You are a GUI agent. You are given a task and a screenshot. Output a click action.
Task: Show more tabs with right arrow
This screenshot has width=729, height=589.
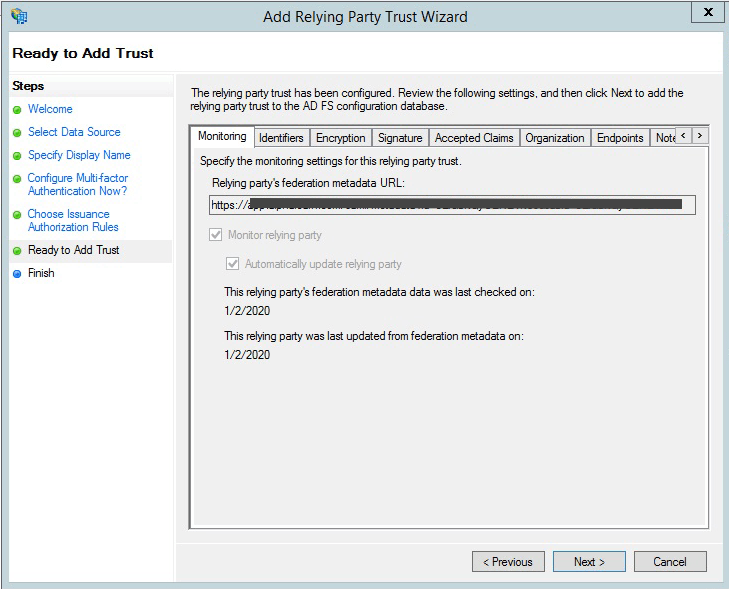pyautogui.click(x=700, y=135)
